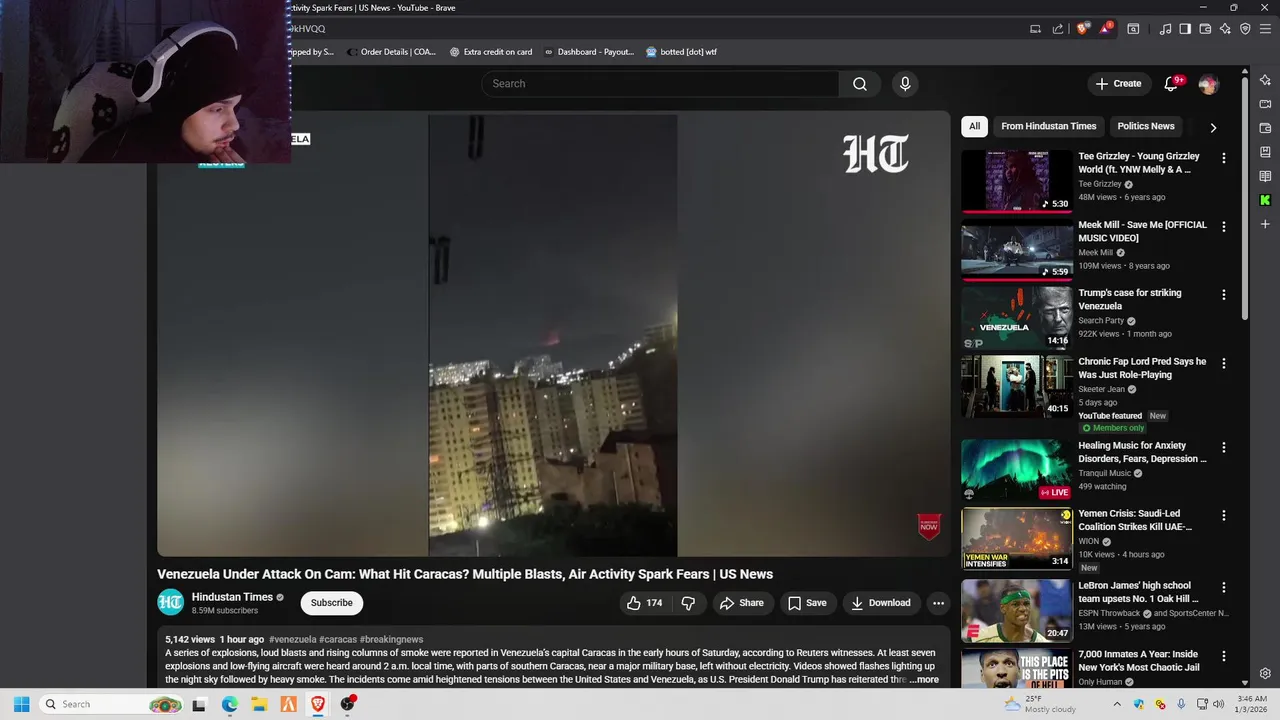Save the video to playlist
The height and width of the screenshot is (720, 1280).
(807, 603)
